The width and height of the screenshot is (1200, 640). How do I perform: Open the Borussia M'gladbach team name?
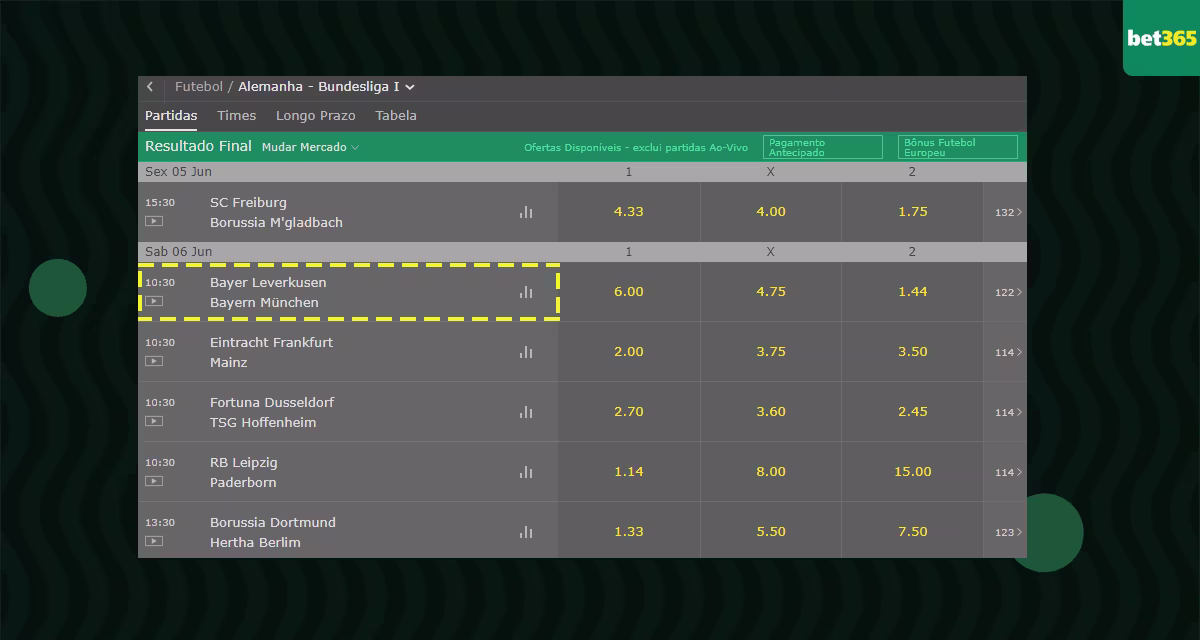coord(276,222)
